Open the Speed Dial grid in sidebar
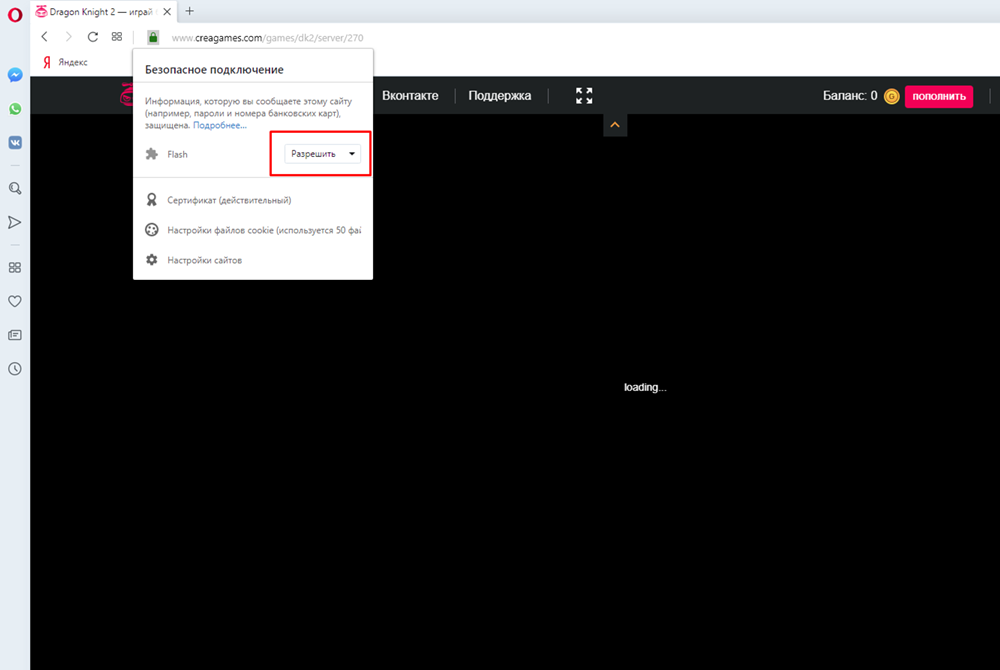Viewport: 1000px width, 670px height. (x=15, y=267)
